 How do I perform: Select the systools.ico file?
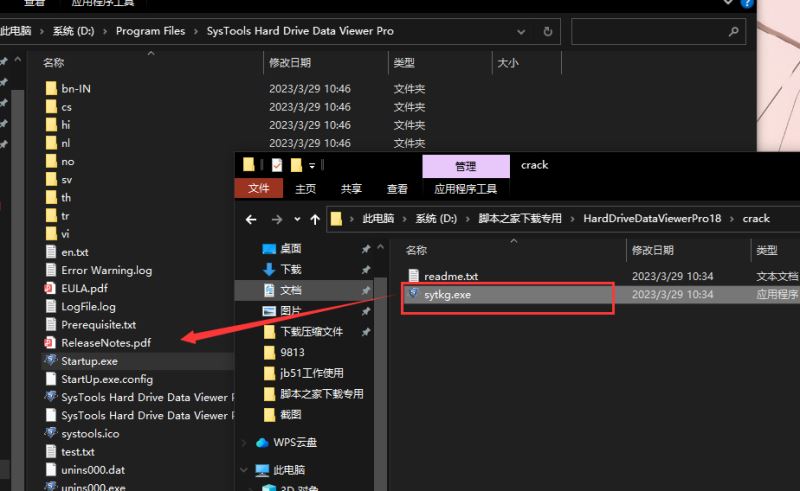(90, 434)
